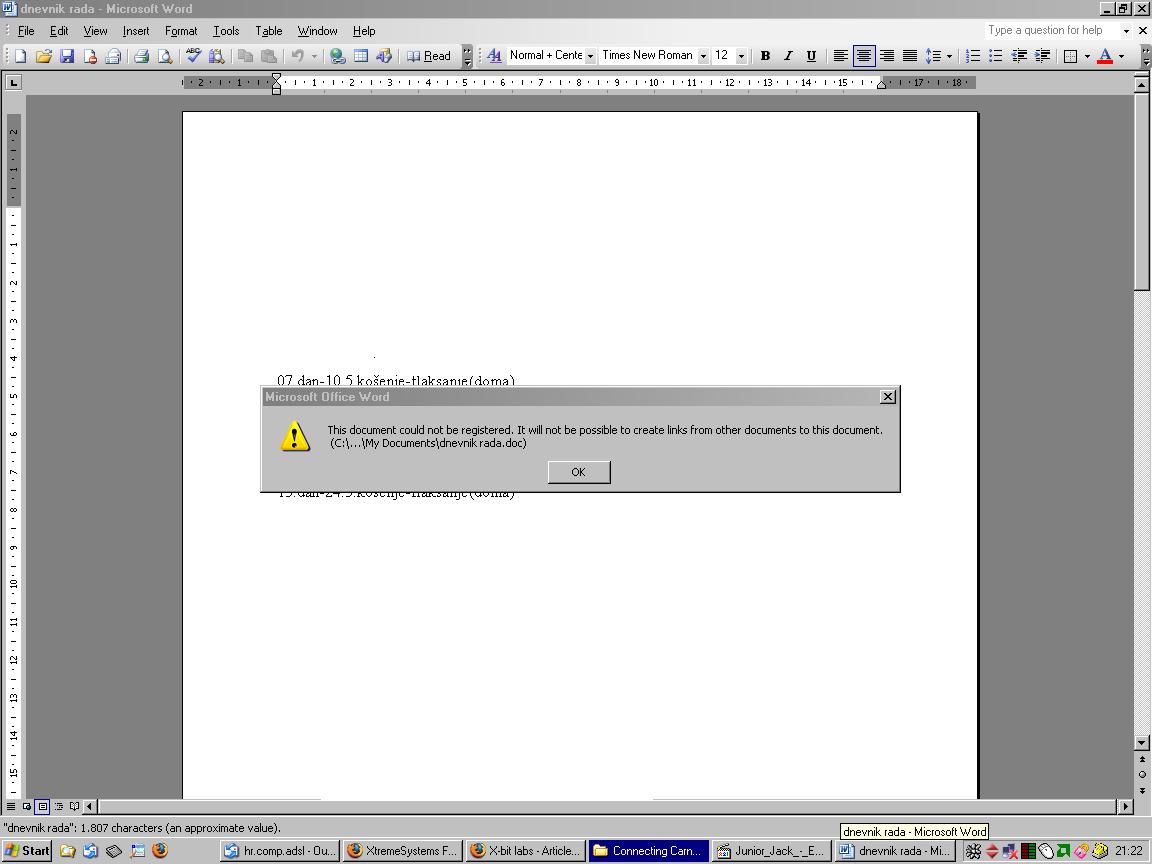Toggle Italic formatting
The width and height of the screenshot is (1152, 864).
point(788,56)
